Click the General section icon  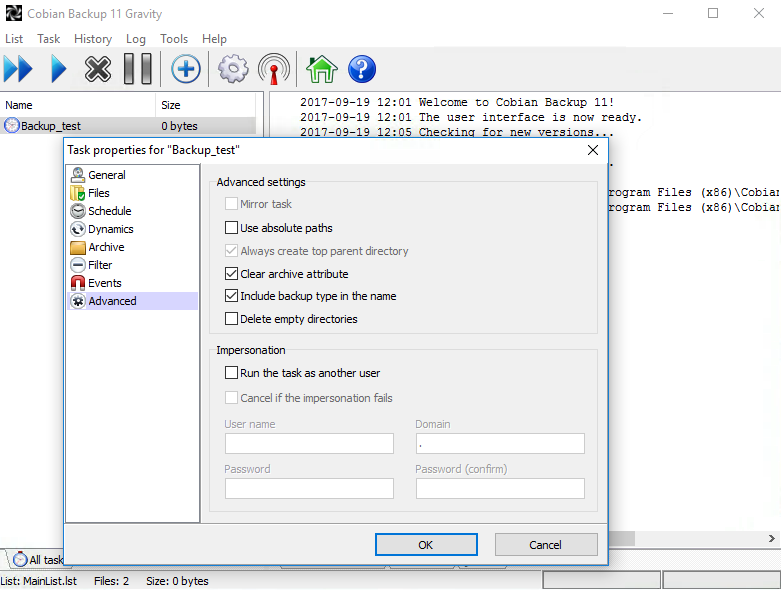point(78,175)
